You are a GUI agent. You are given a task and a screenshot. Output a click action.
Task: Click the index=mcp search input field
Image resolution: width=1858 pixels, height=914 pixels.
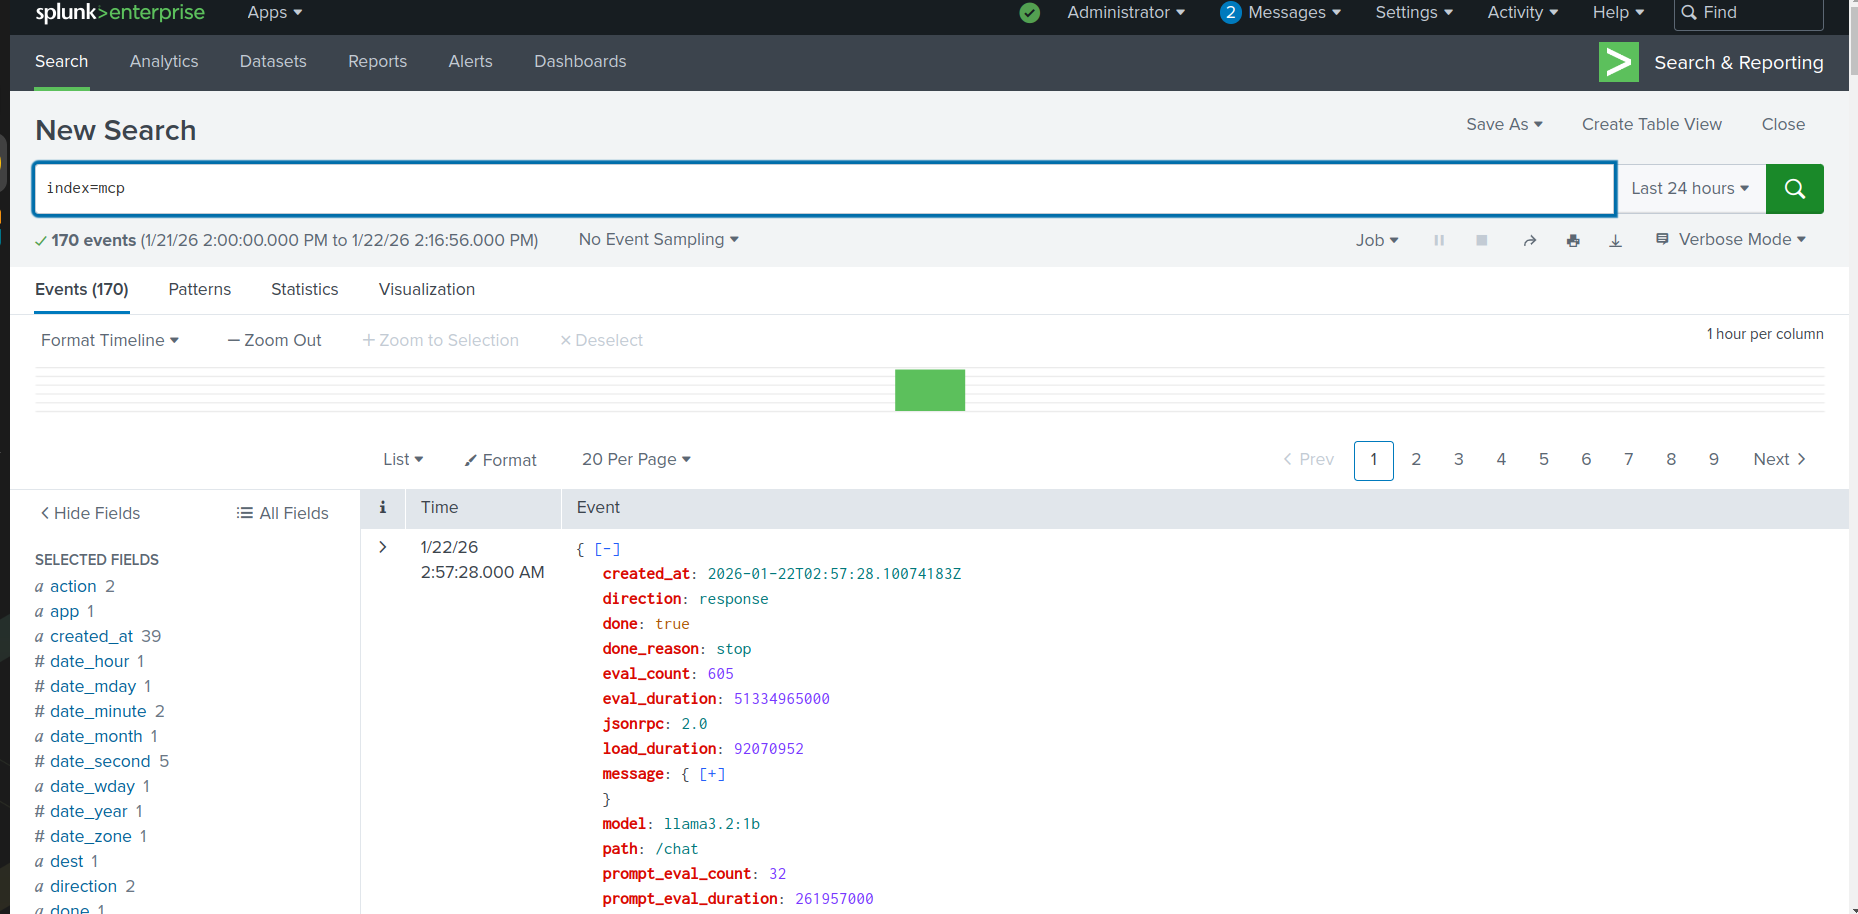824,189
